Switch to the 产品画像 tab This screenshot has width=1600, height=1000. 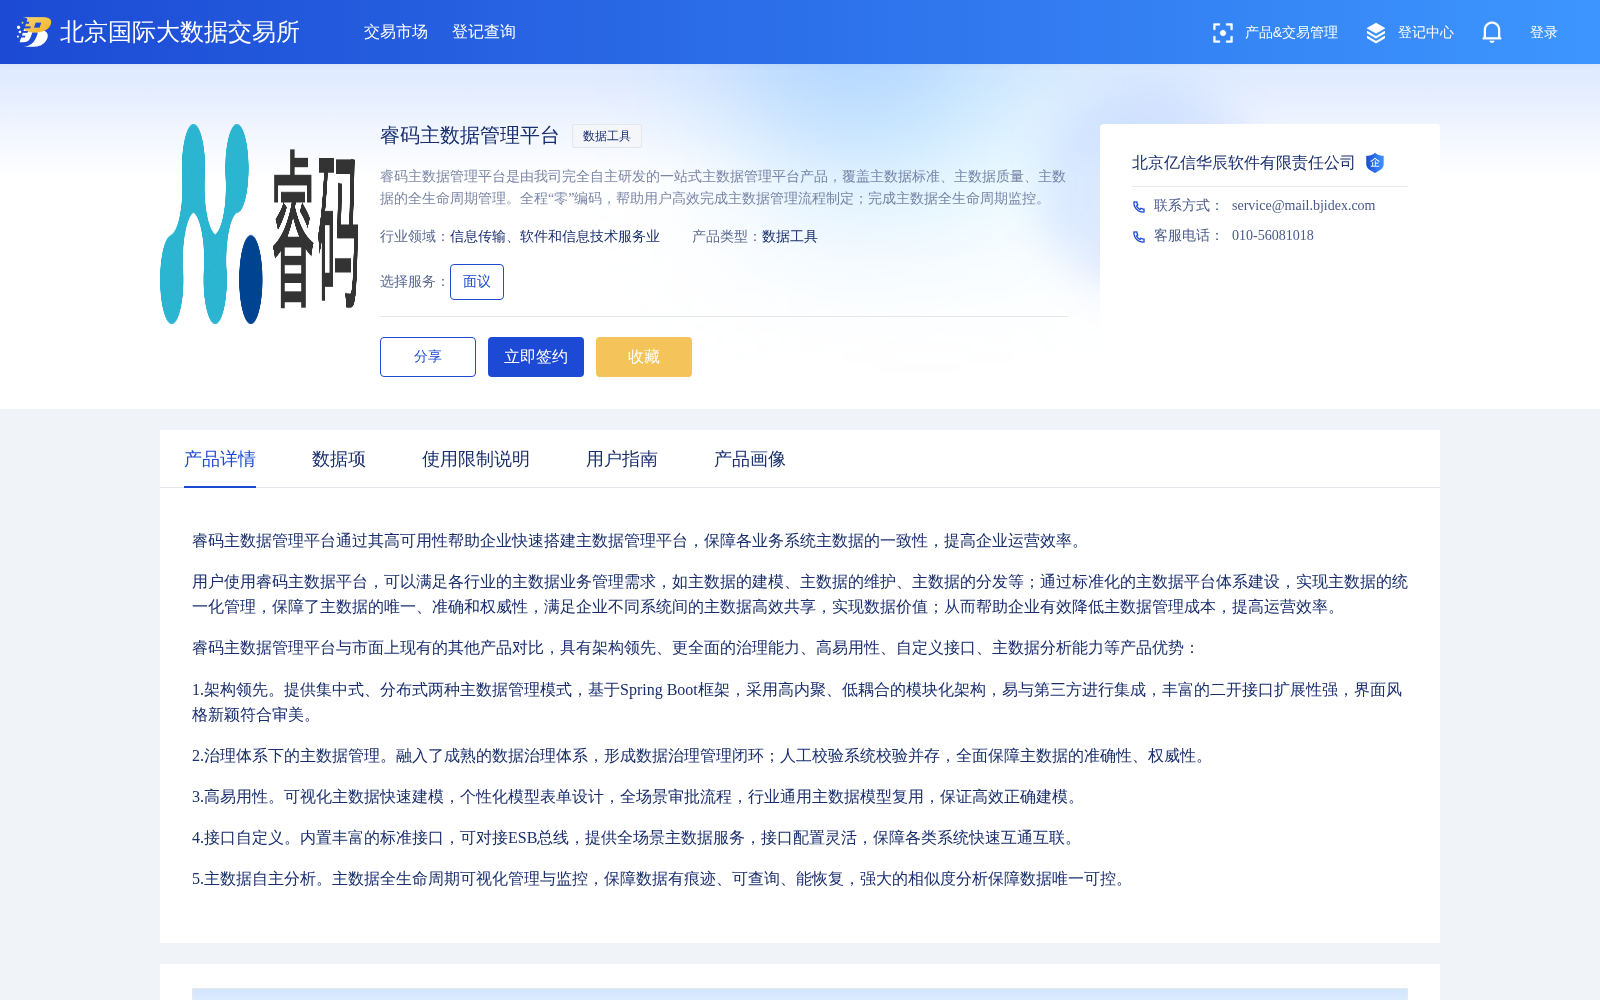(x=750, y=459)
